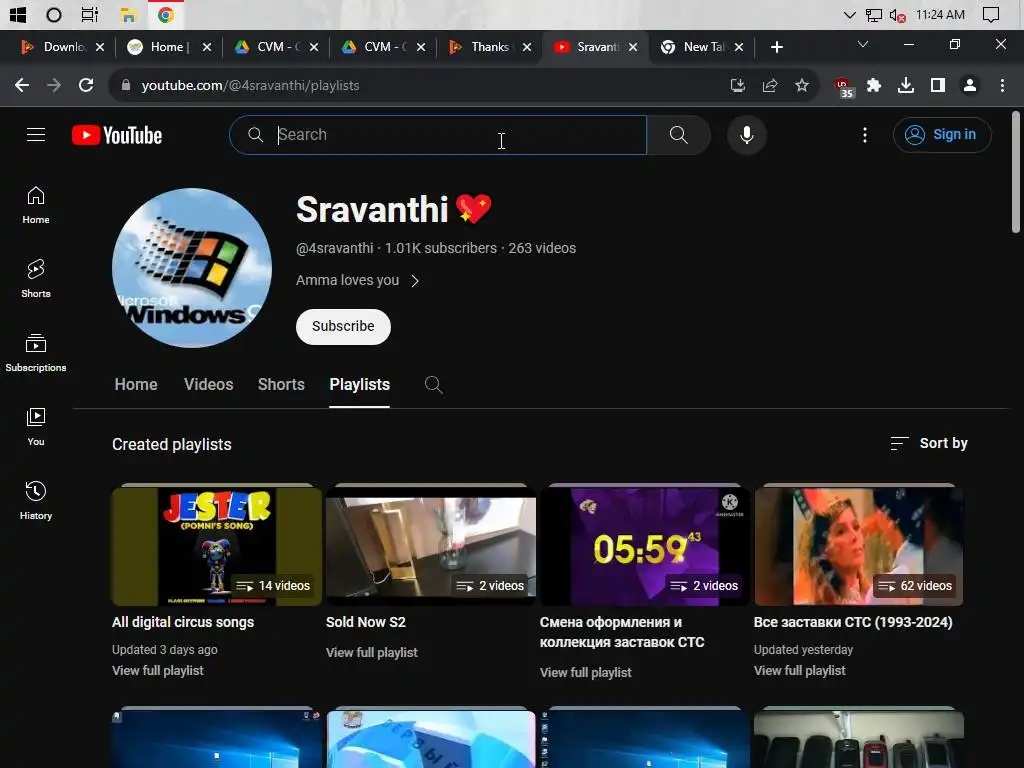Close the New Tab browser tab

coord(739,47)
